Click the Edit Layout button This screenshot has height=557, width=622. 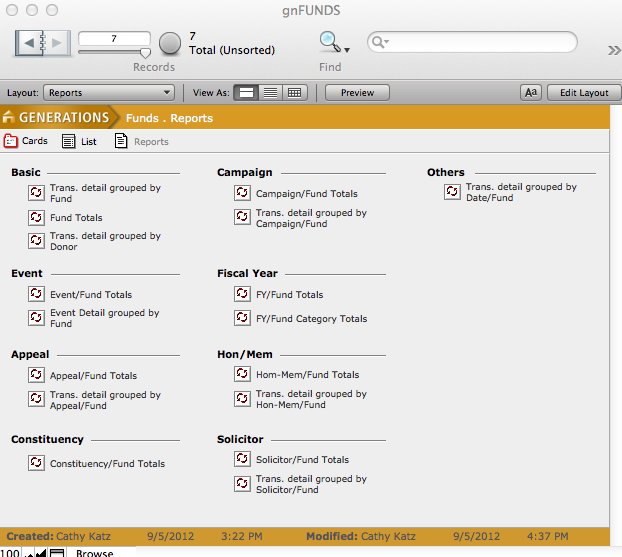tap(583, 93)
